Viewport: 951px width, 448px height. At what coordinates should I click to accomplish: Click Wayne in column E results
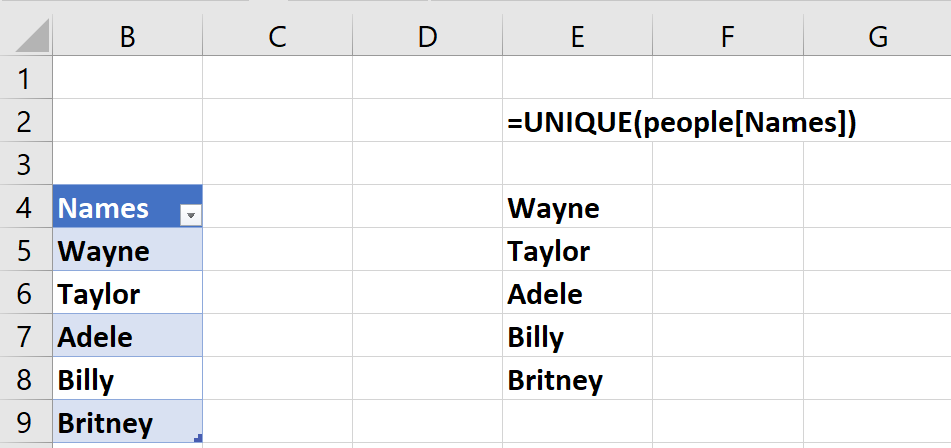click(x=554, y=208)
